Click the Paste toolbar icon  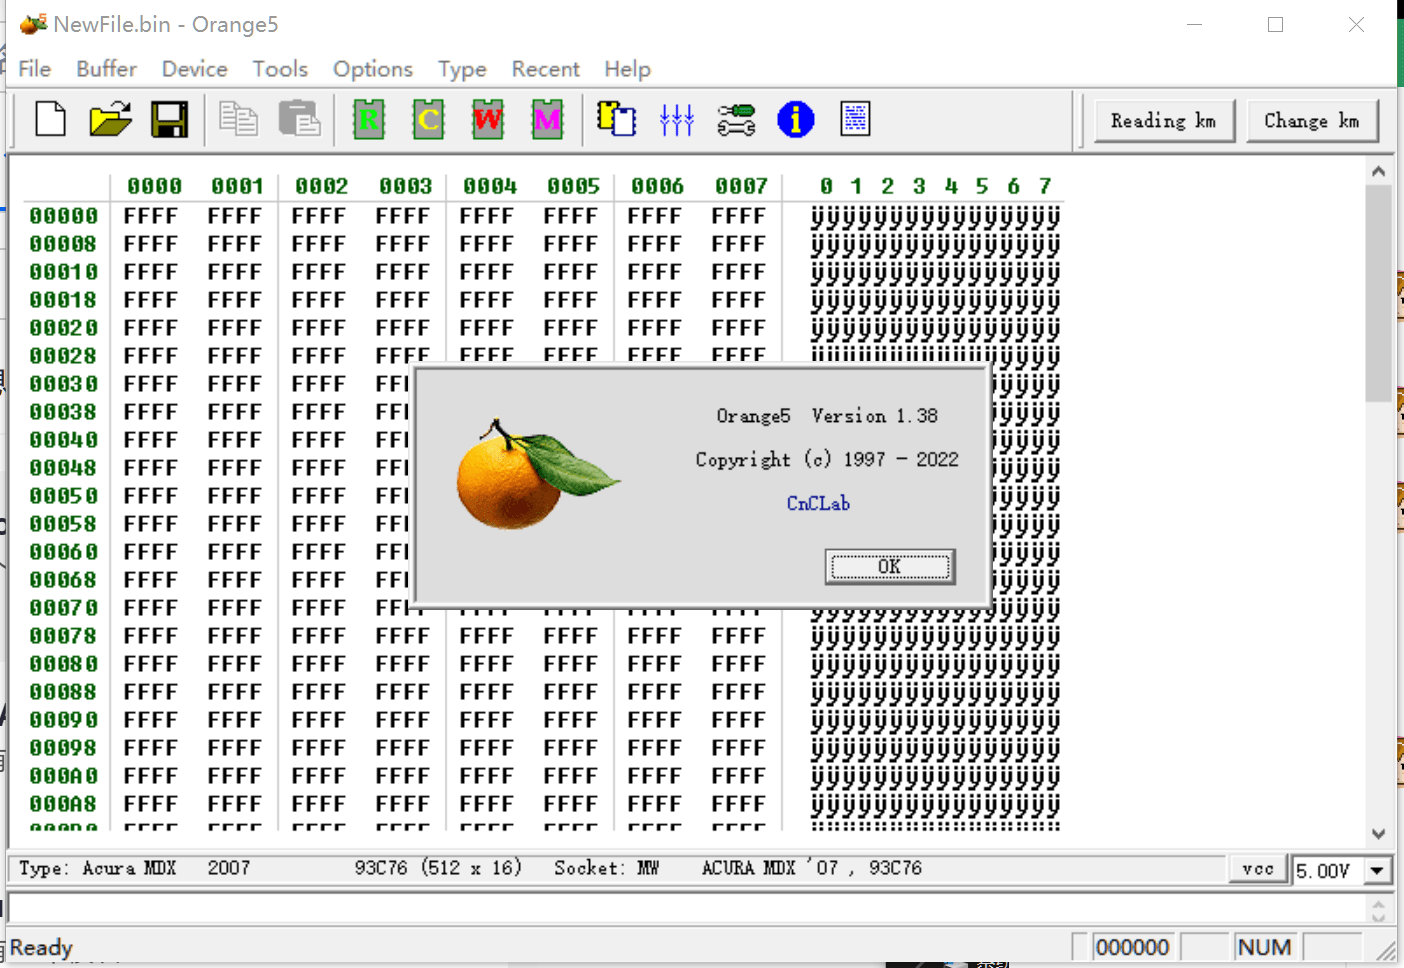299,119
